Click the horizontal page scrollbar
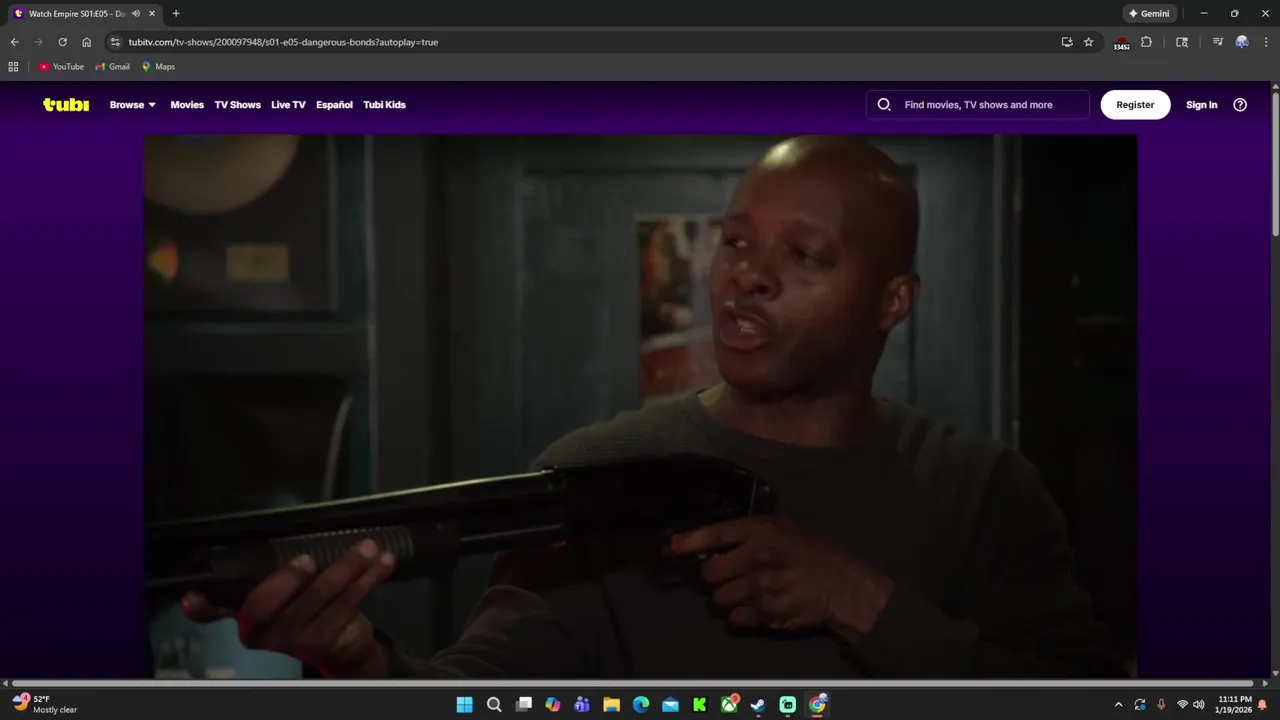 632,683
